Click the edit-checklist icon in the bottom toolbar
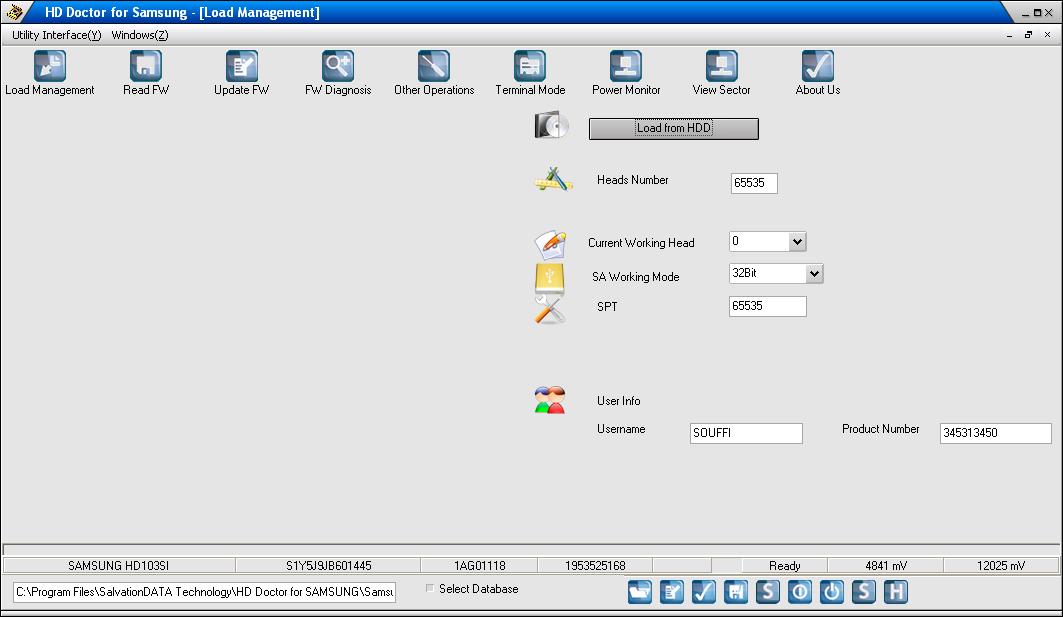Image resolution: width=1063 pixels, height=617 pixels. click(x=672, y=592)
